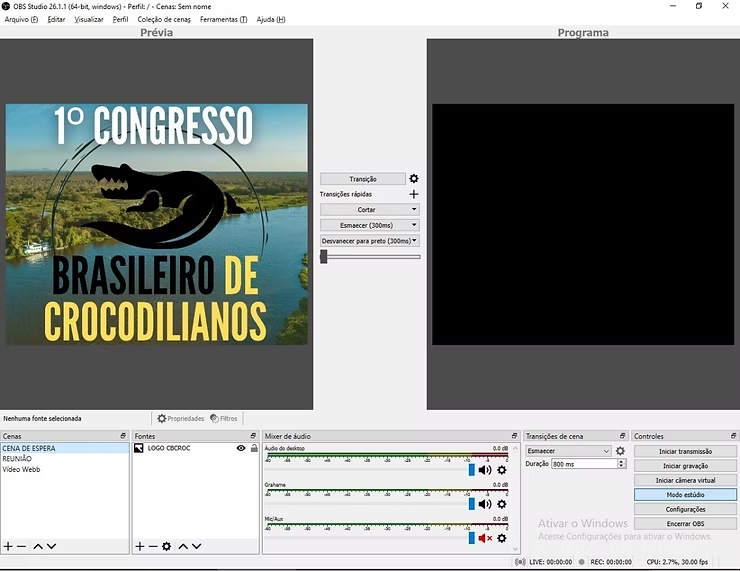Expand the Desvanecer para preto dropdown

tap(414, 241)
